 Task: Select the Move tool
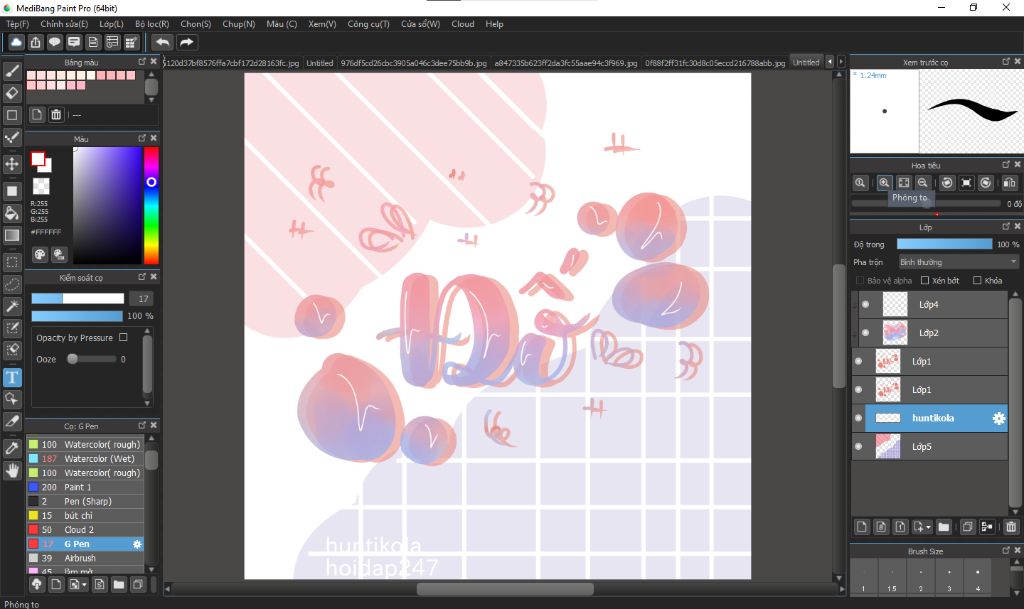pyautogui.click(x=12, y=163)
